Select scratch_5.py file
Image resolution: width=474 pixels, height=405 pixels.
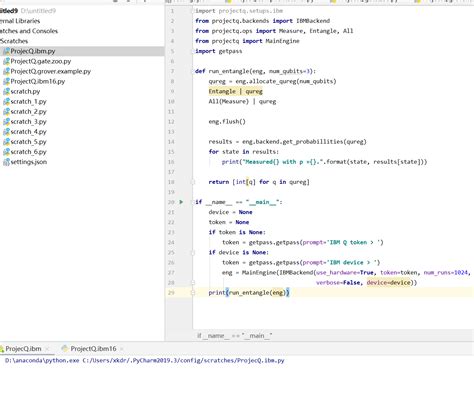point(28,142)
